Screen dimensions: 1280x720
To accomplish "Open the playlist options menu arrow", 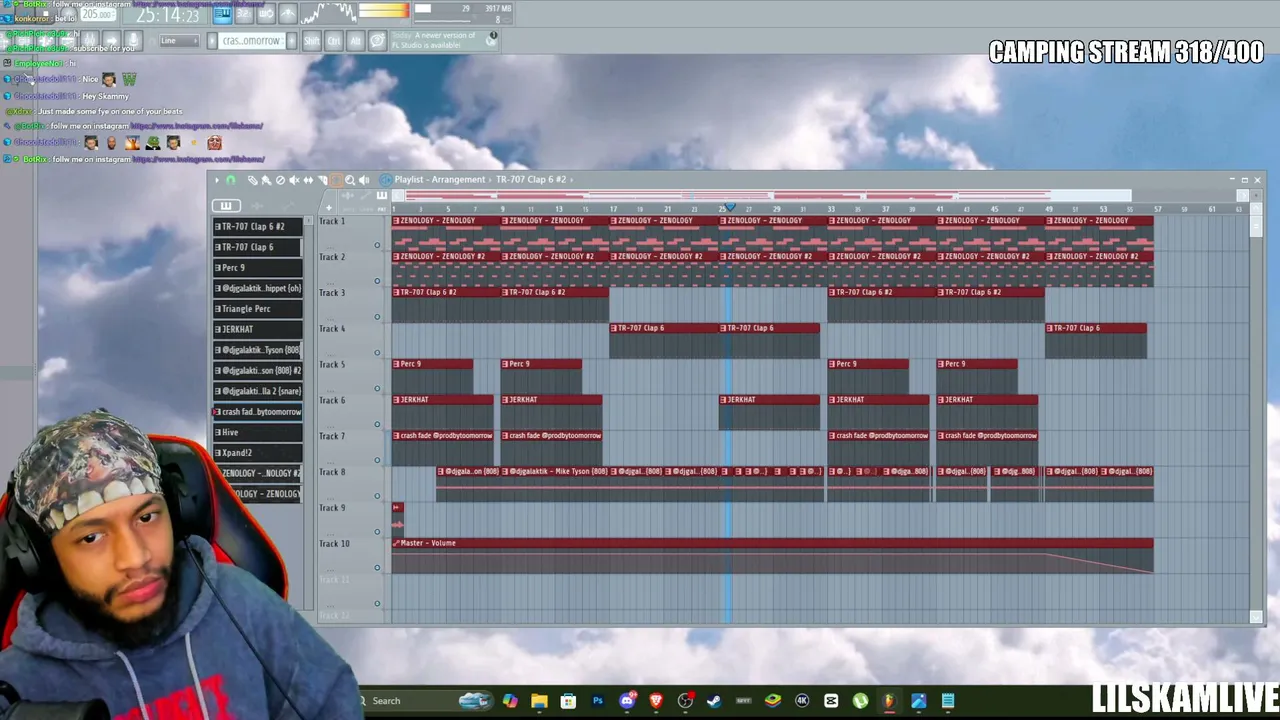I will 217,180.
